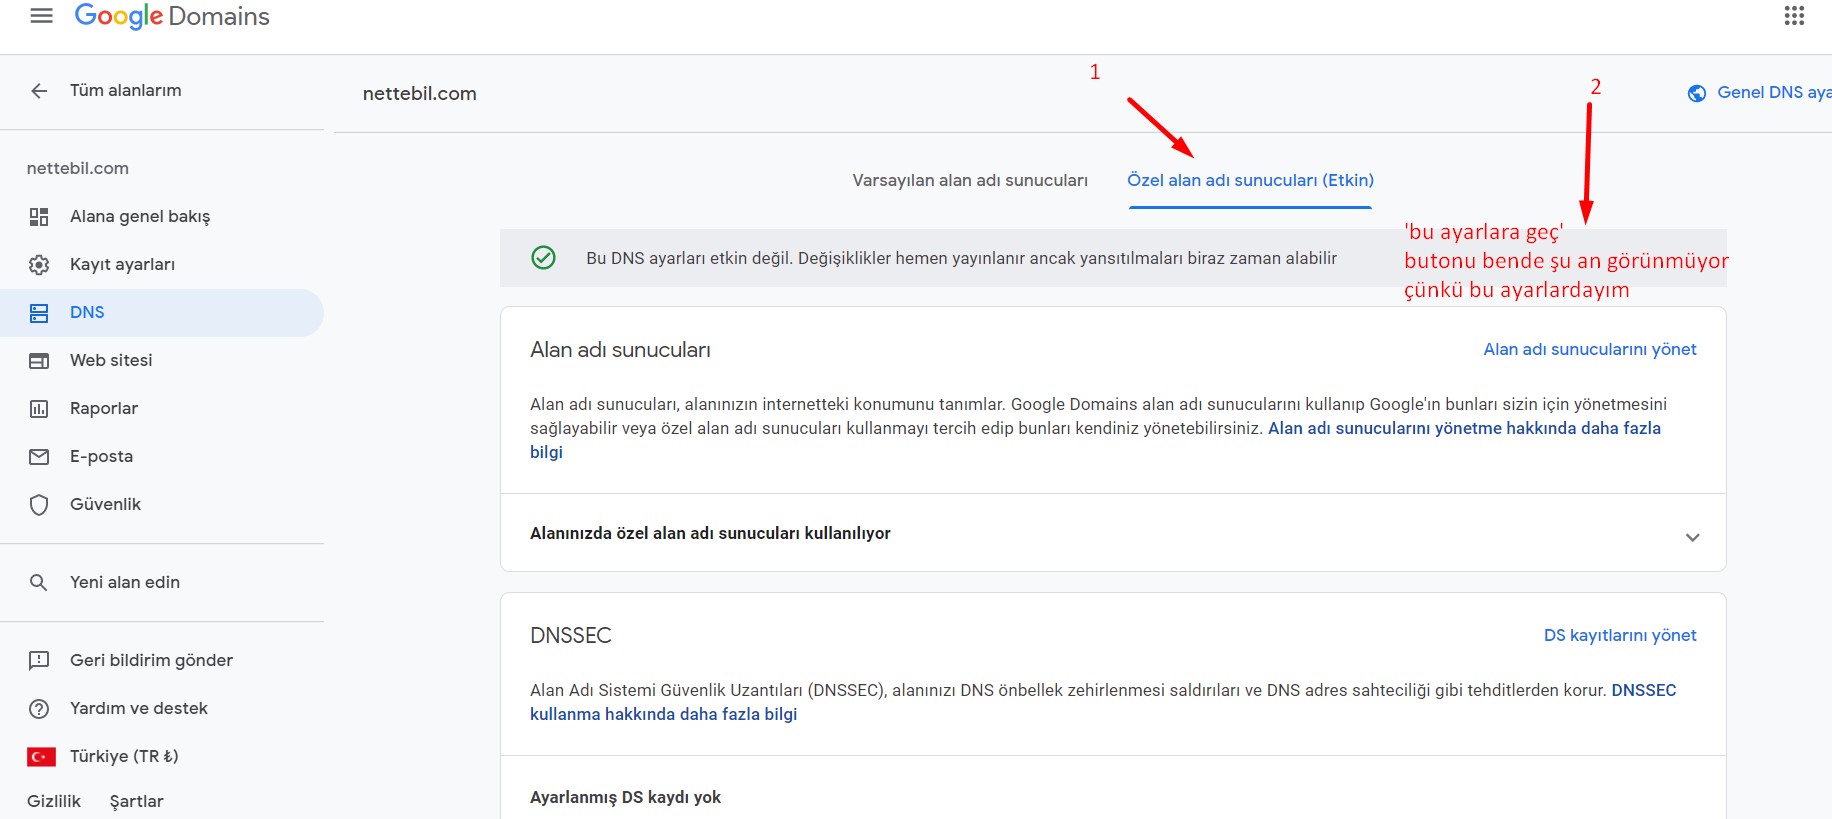
Task: Click the back arrow beside Tüm alanlarım
Action: [39, 91]
